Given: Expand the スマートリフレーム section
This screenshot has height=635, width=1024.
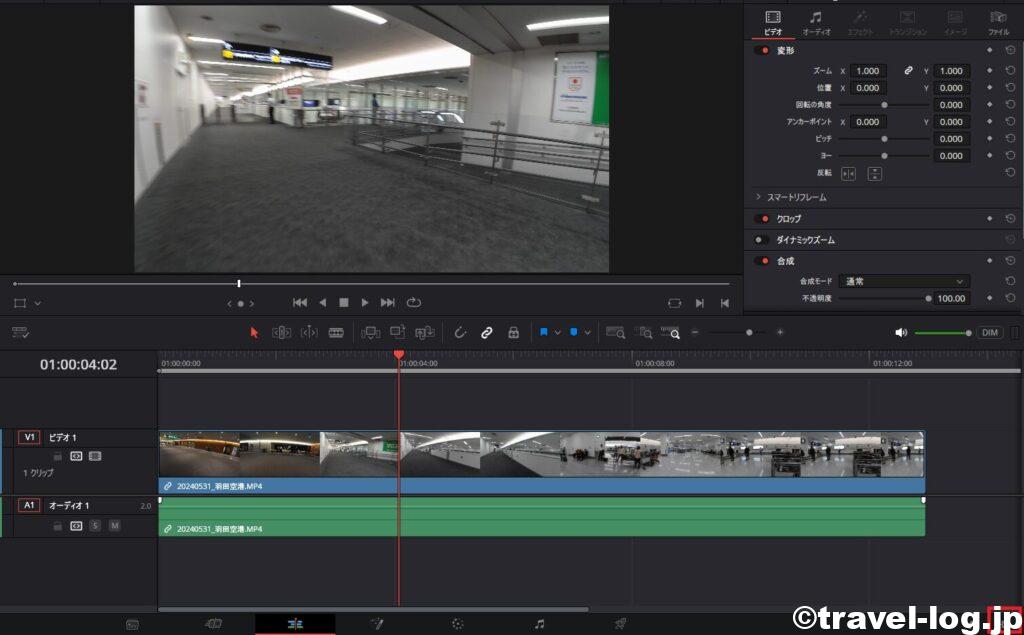Looking at the screenshot, I should pos(758,197).
